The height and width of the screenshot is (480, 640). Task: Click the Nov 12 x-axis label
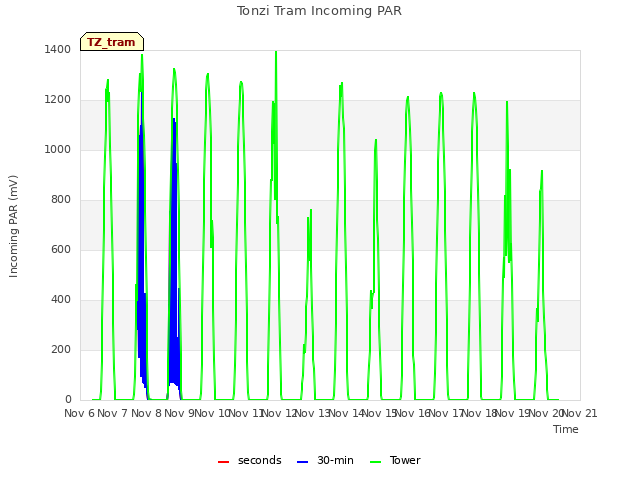pyautogui.click(x=279, y=413)
